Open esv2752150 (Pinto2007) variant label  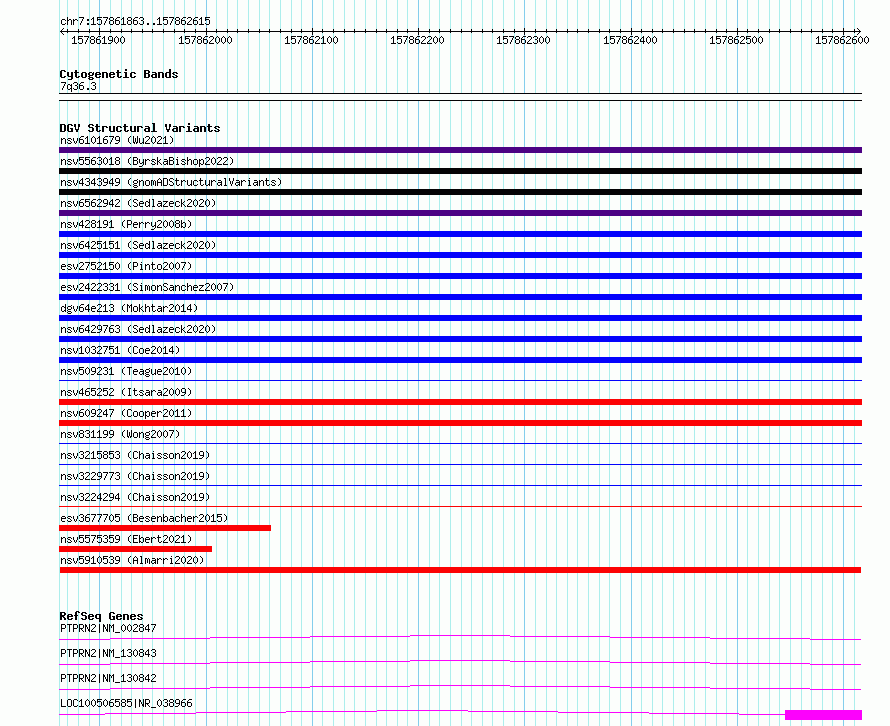[126, 266]
